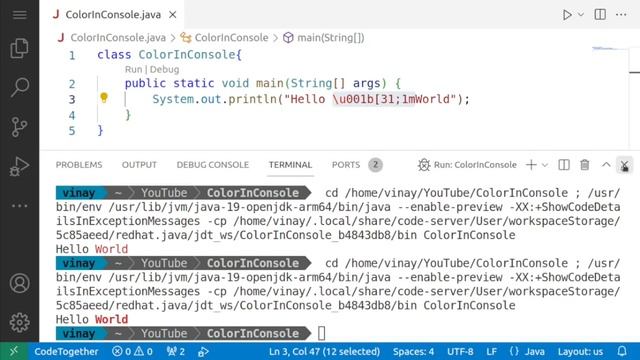The width and height of the screenshot is (640, 360).
Task: Close the bottom panel
Action: (624, 165)
